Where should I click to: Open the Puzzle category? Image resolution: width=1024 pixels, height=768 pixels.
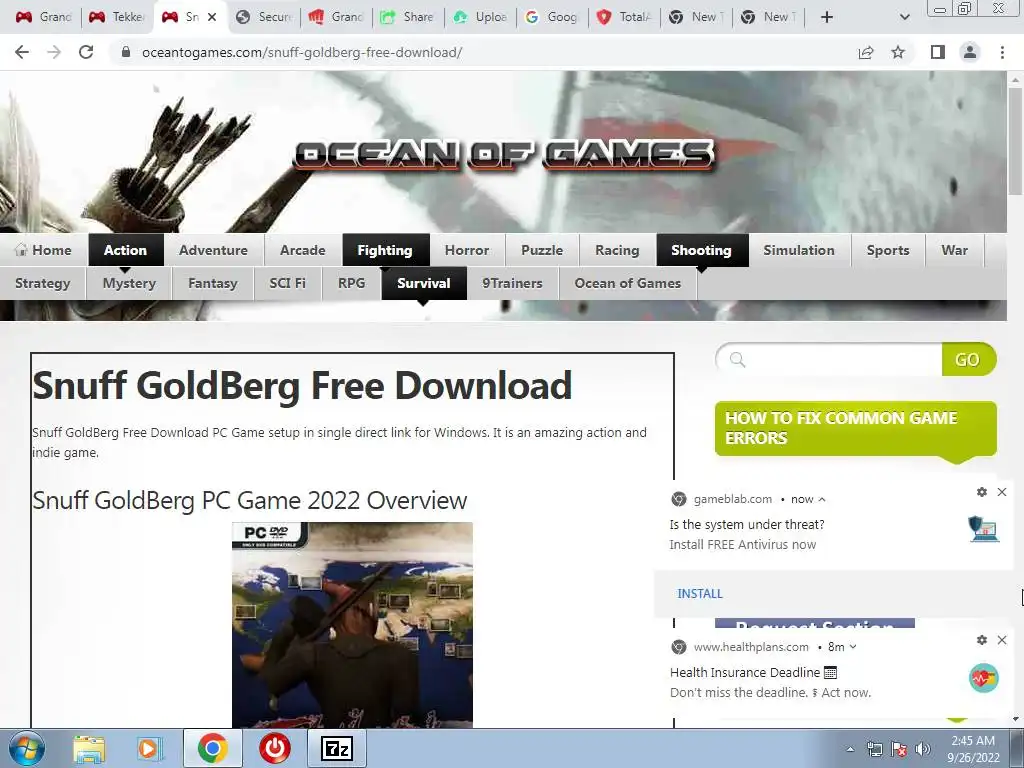pos(542,250)
